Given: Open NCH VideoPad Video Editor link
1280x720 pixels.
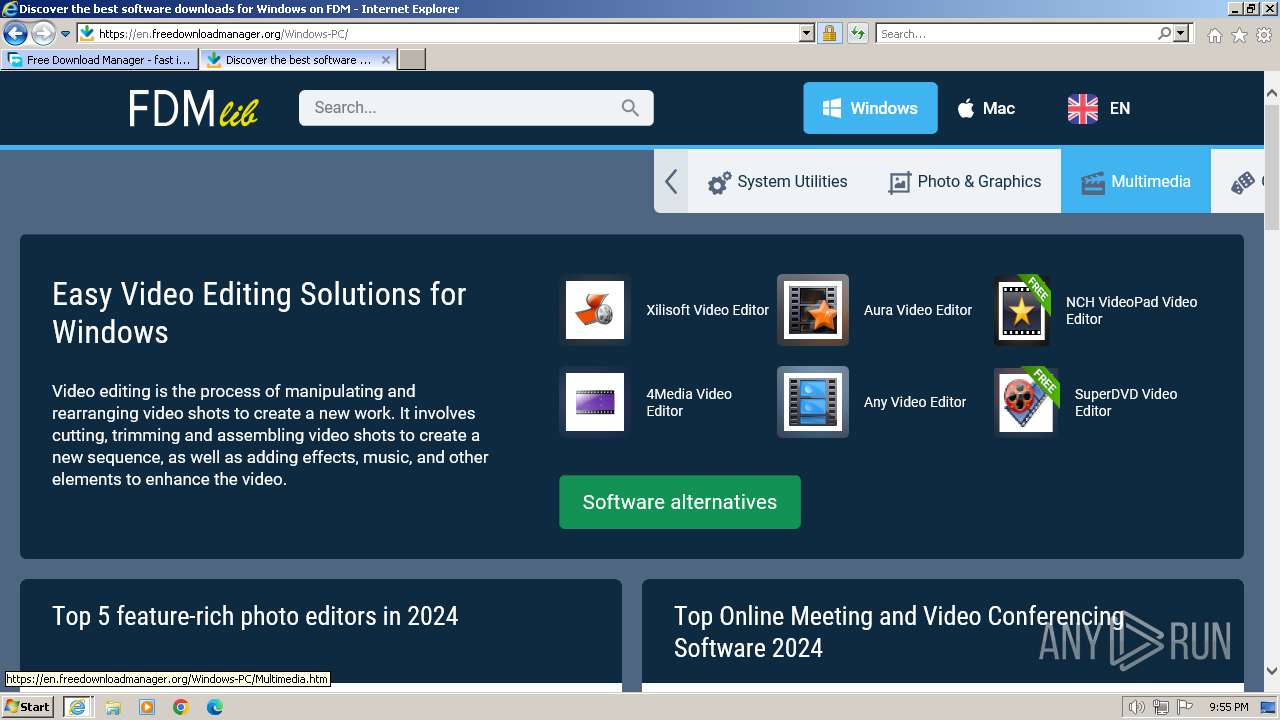Looking at the screenshot, I should point(1131,310).
